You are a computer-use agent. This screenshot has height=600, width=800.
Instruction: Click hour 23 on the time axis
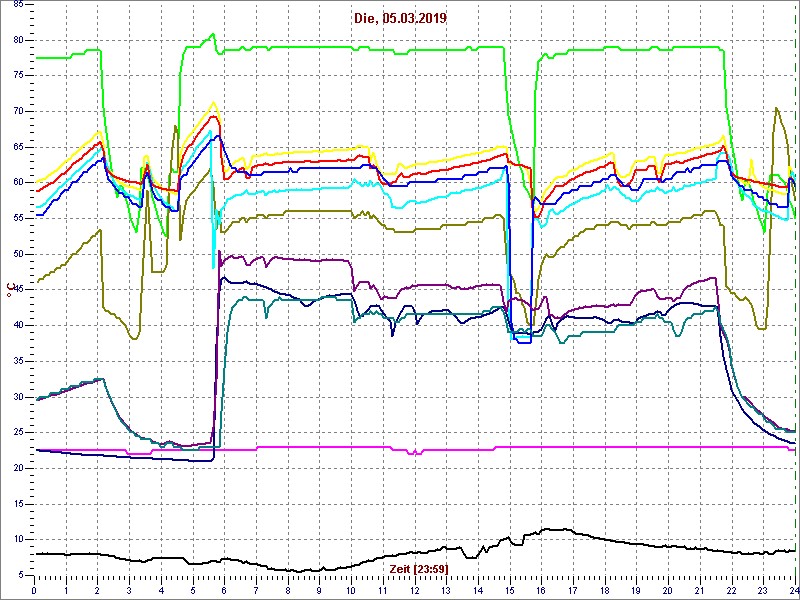click(x=764, y=589)
